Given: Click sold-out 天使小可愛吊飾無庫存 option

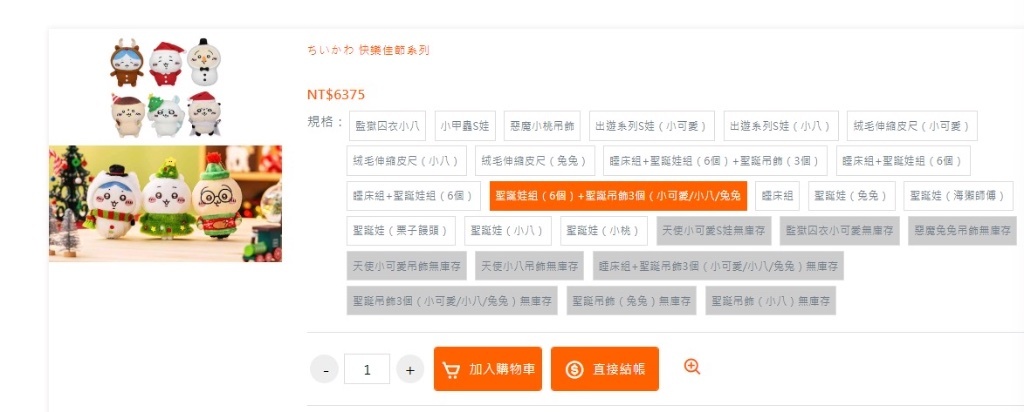Looking at the screenshot, I should click(x=407, y=266).
